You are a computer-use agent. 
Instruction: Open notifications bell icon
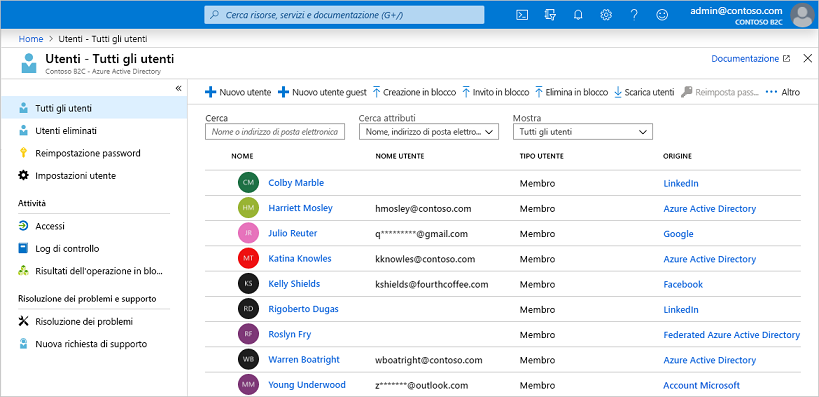coord(578,15)
